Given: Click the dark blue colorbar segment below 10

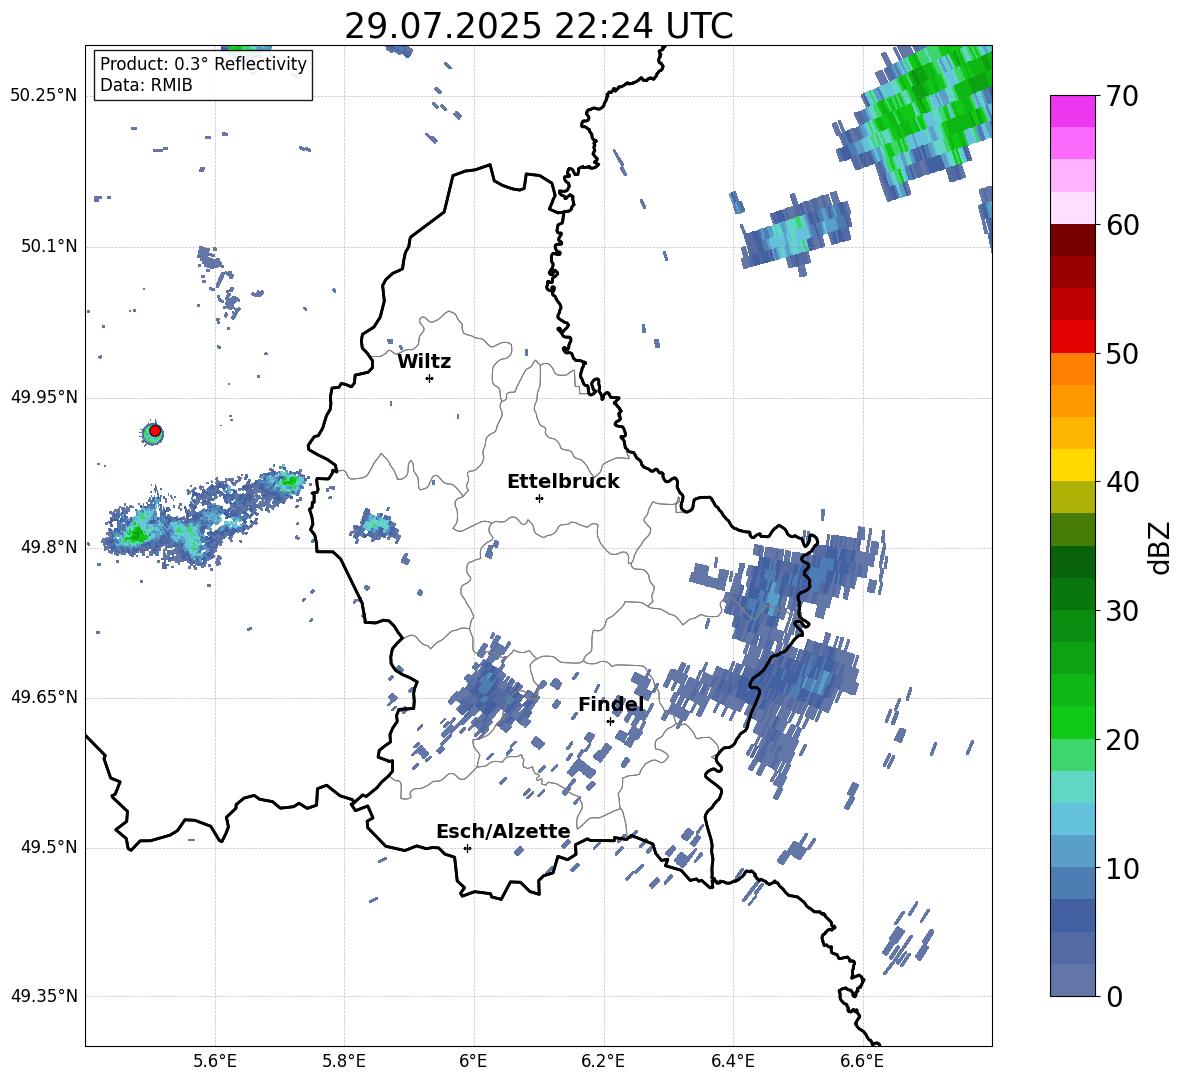Looking at the screenshot, I should pyautogui.click(x=1072, y=915).
